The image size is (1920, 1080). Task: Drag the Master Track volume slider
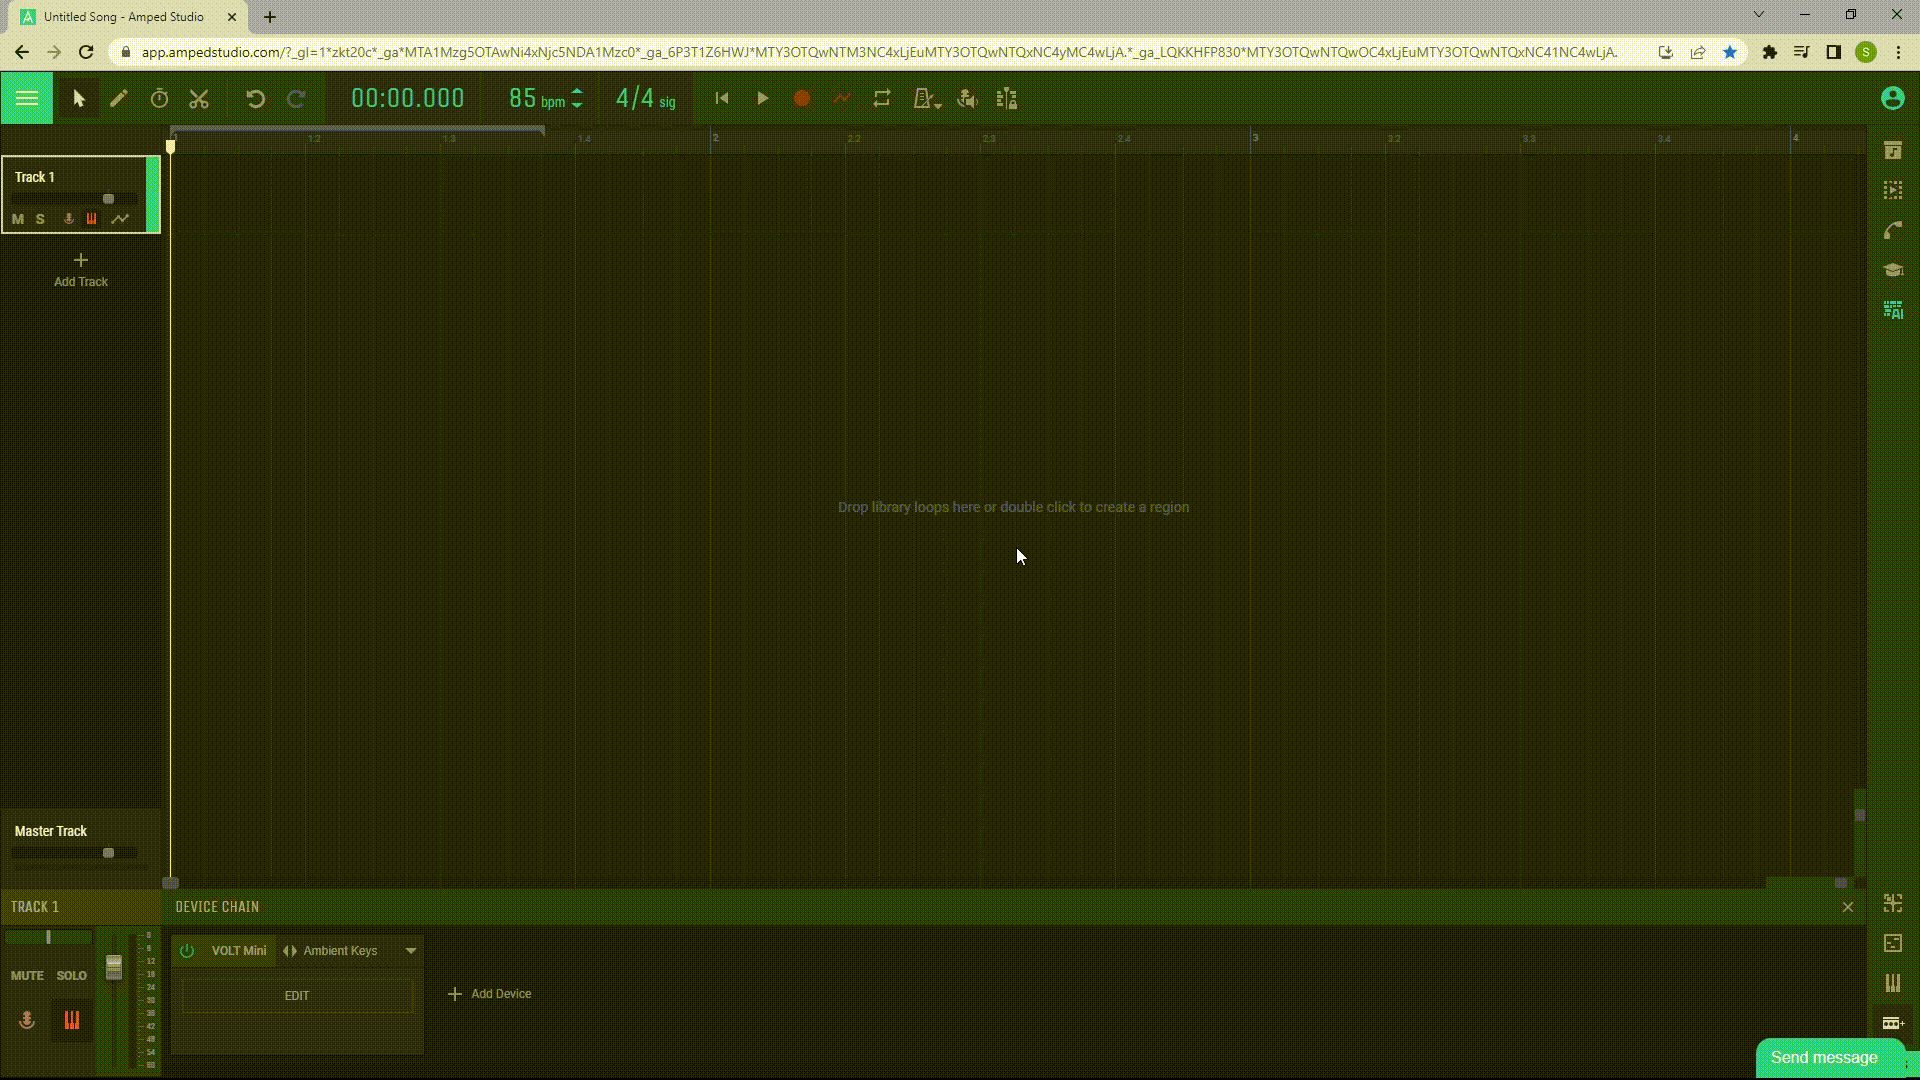tap(109, 853)
